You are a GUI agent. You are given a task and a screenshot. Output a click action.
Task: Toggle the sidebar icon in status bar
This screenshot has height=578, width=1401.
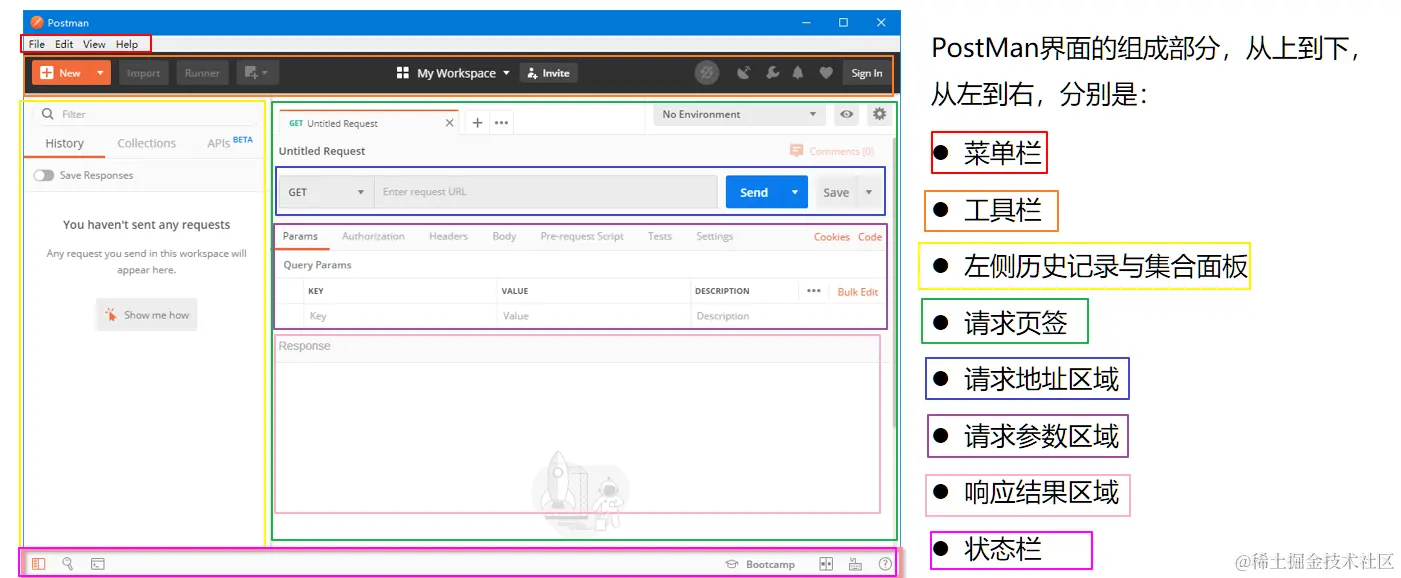click(x=38, y=564)
